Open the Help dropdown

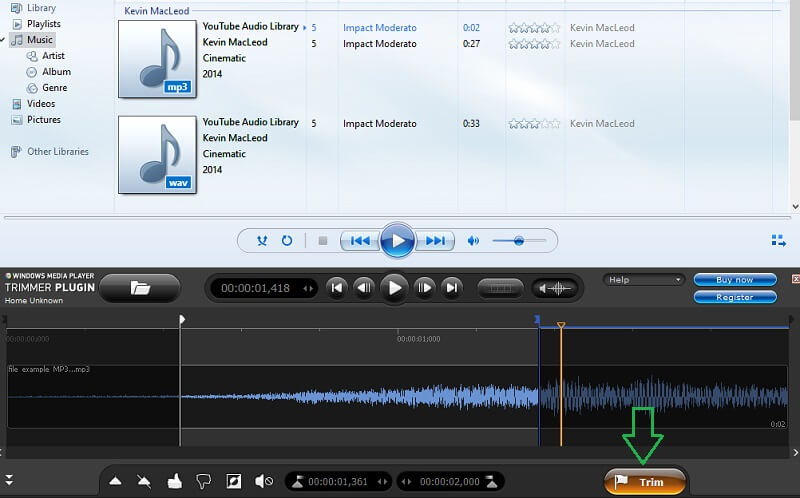645,280
